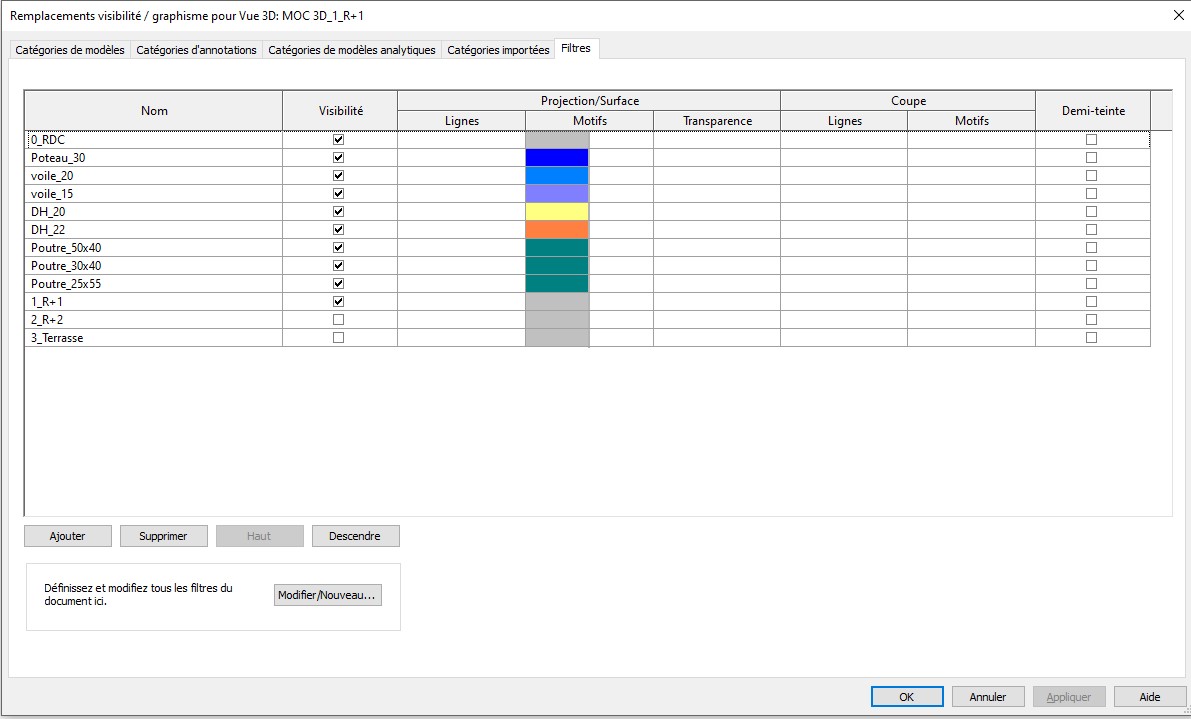Click the Coupe Motifs cell for Poutre_30x40
Screen dimensions: 1191x719
pos(971,266)
